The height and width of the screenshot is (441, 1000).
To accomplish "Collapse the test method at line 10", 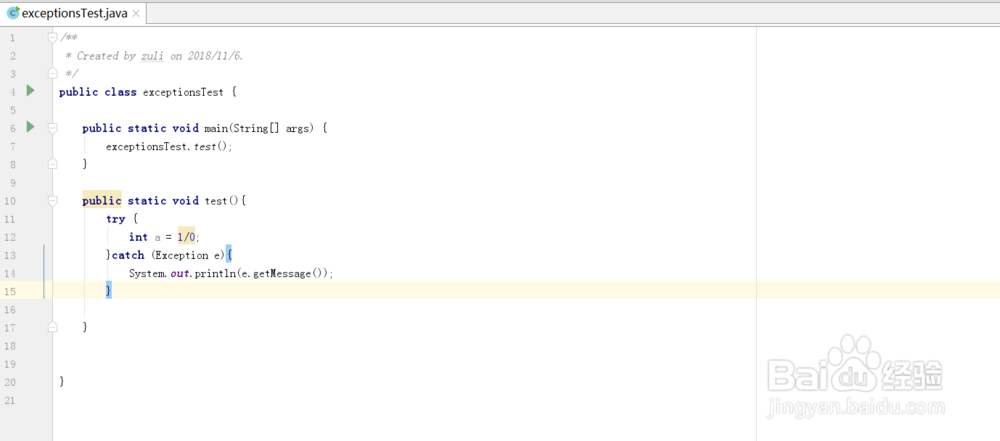I will point(53,200).
